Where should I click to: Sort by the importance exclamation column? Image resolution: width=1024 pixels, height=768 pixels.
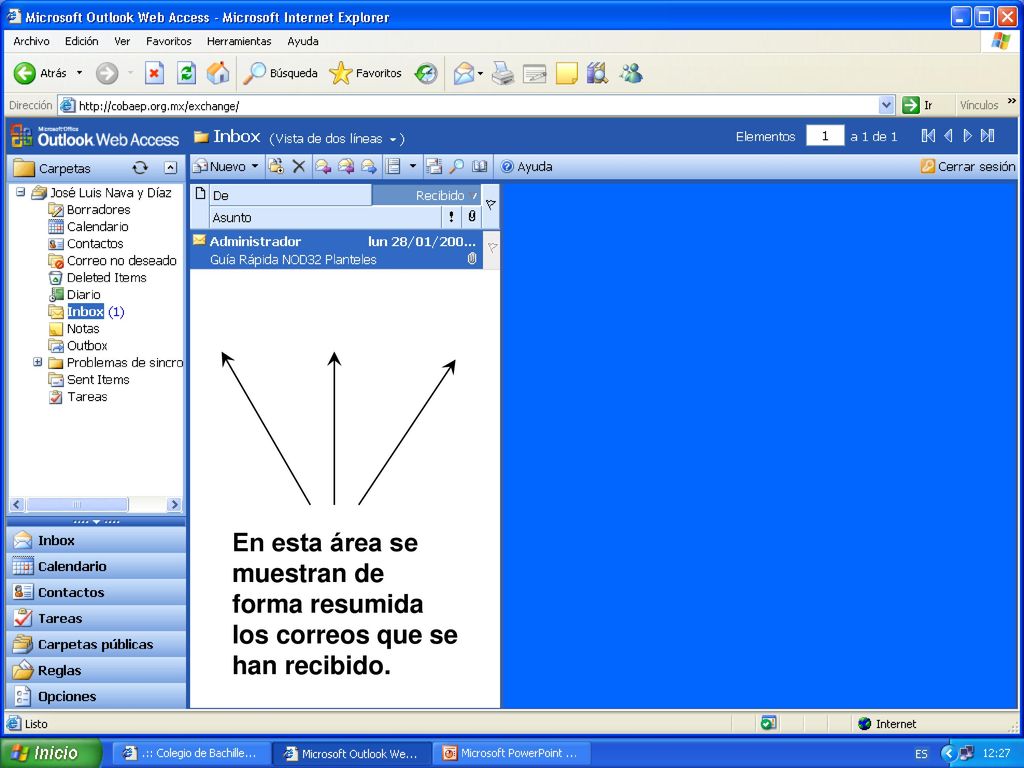click(x=451, y=217)
